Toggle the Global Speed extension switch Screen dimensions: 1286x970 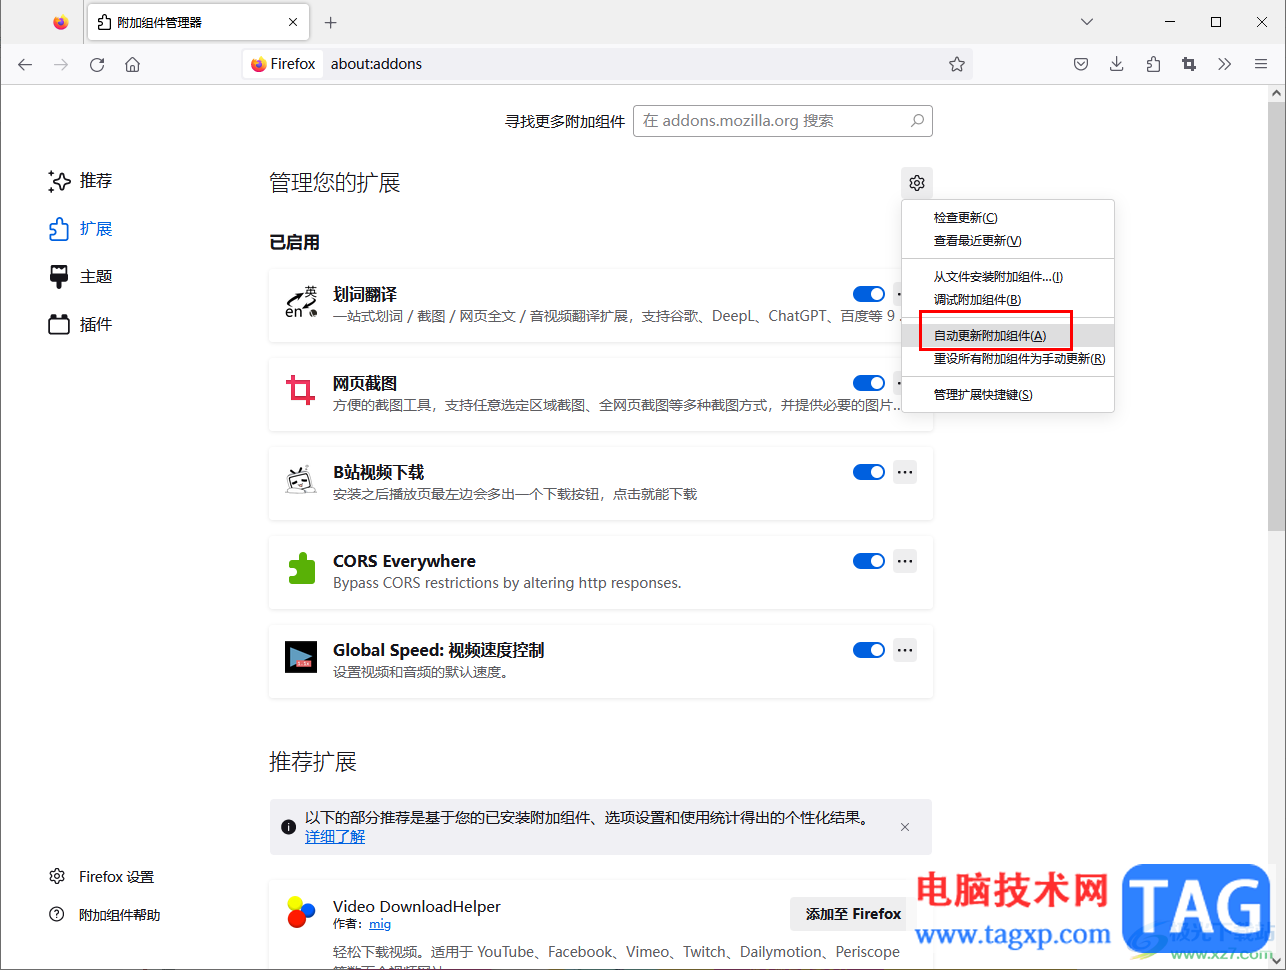click(869, 650)
